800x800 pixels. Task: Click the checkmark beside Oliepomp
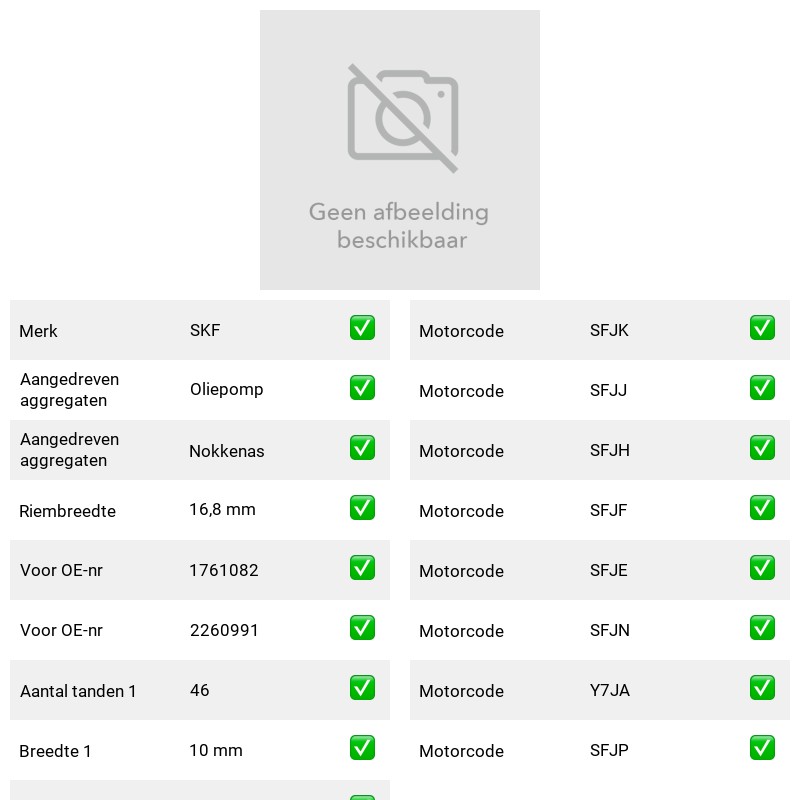click(x=362, y=388)
